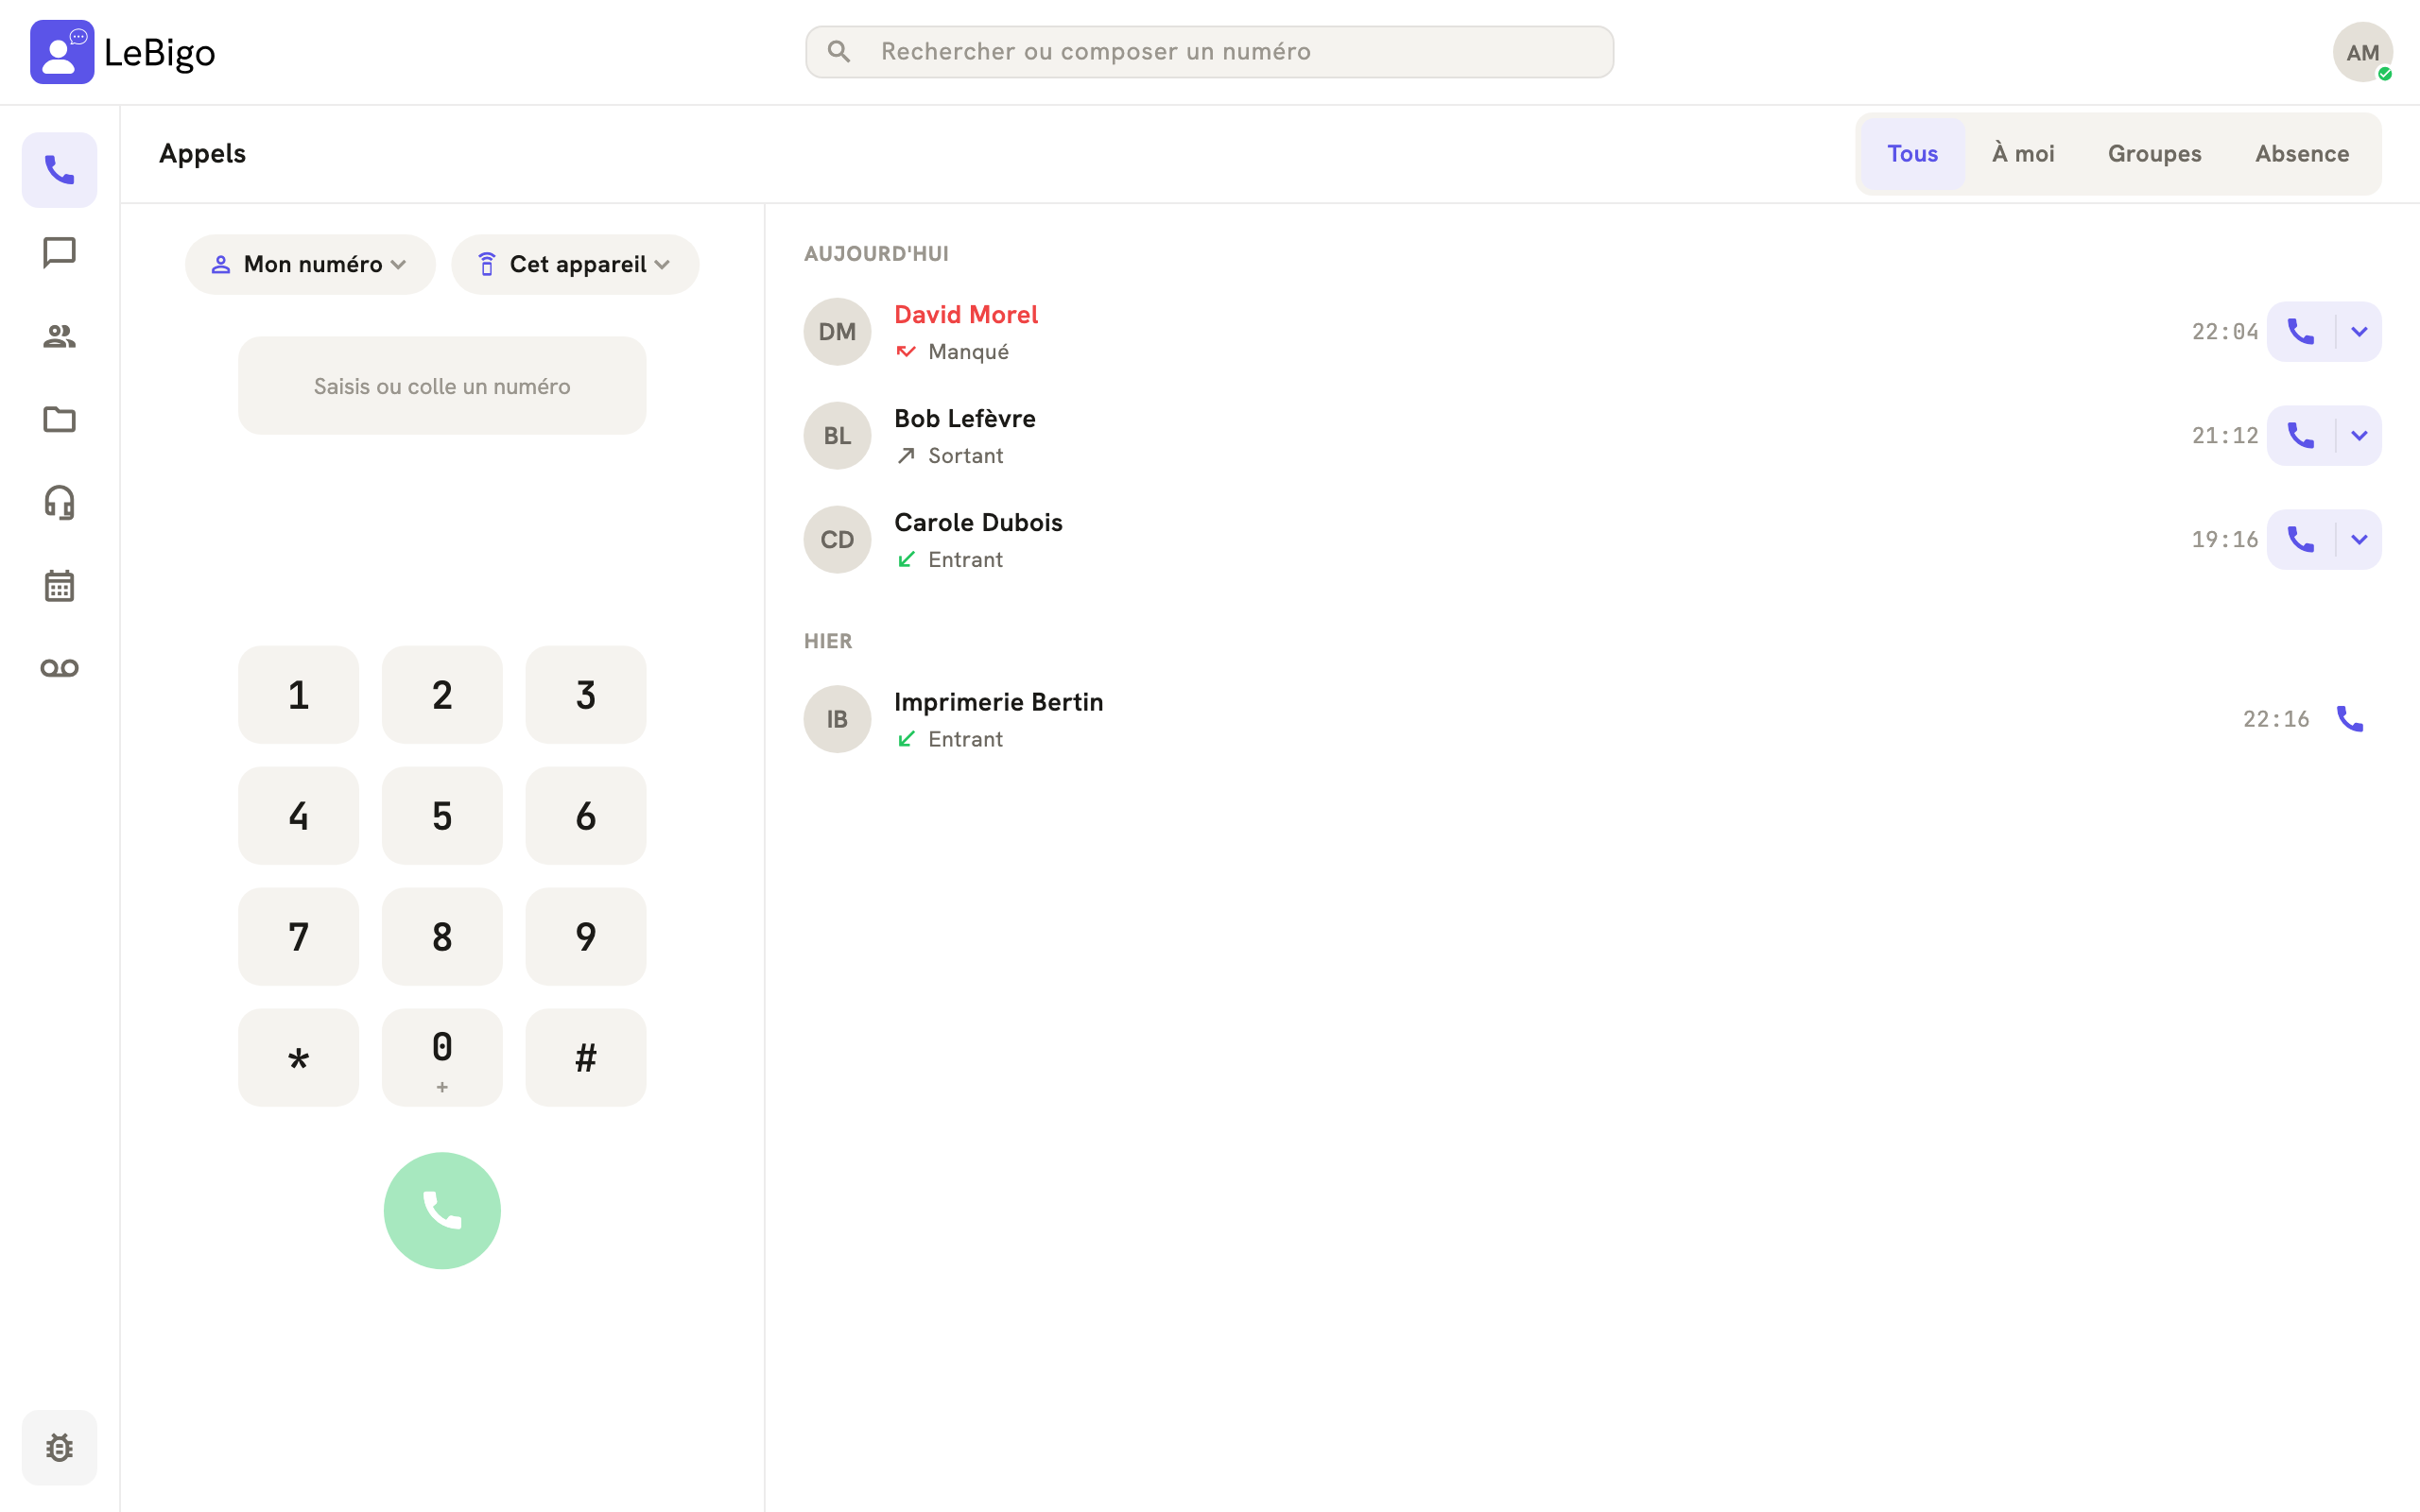Expand call options chevron for David Morel
The height and width of the screenshot is (1512, 2420).
click(2359, 332)
